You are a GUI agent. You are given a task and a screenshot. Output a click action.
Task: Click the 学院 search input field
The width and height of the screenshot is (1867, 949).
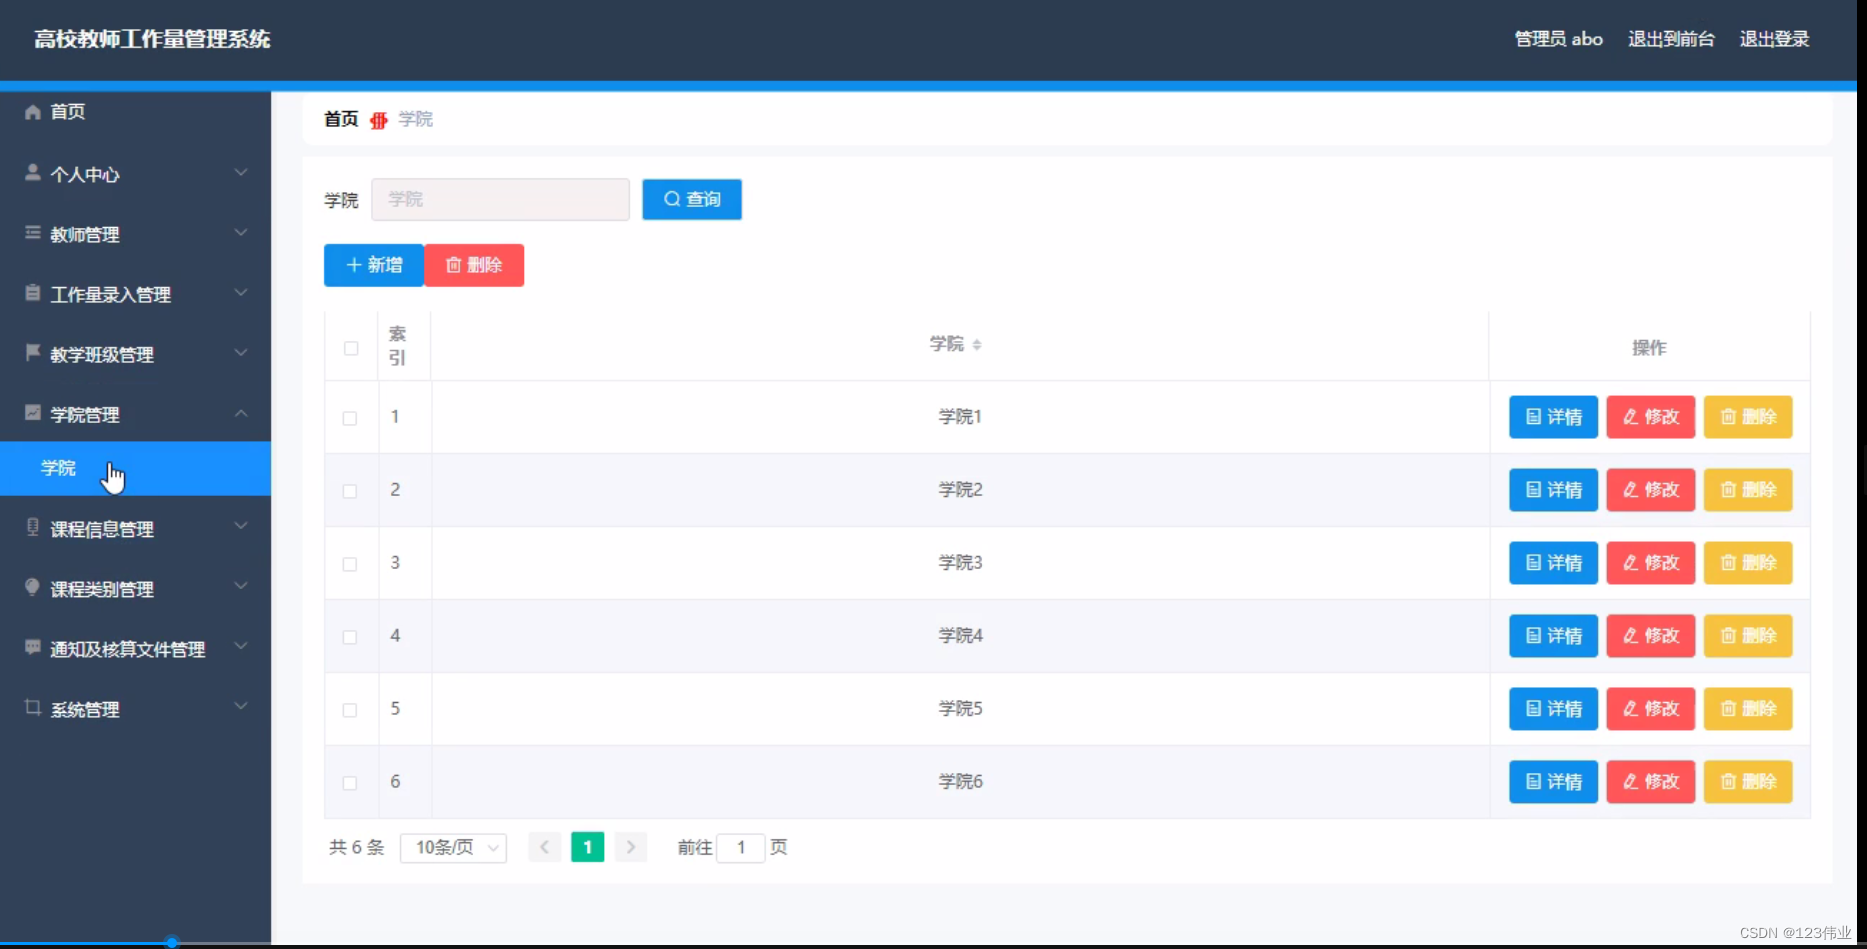pos(500,199)
